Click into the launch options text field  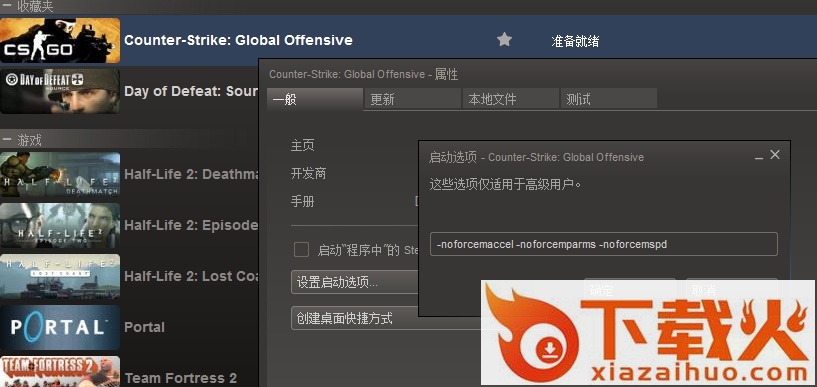(x=603, y=244)
